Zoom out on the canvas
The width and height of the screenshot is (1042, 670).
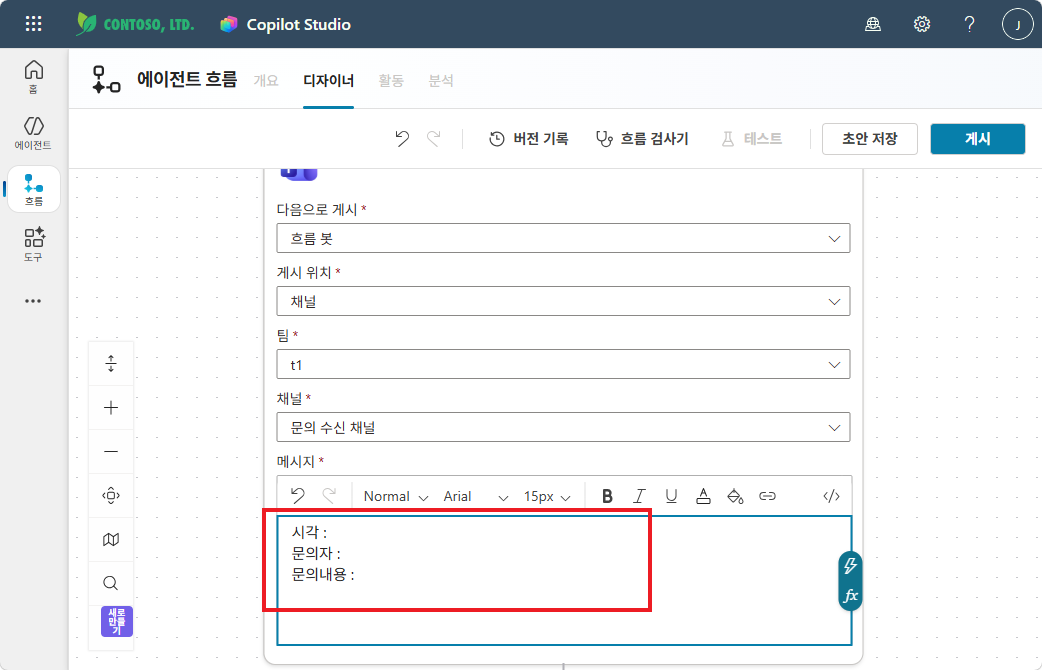click(x=111, y=451)
